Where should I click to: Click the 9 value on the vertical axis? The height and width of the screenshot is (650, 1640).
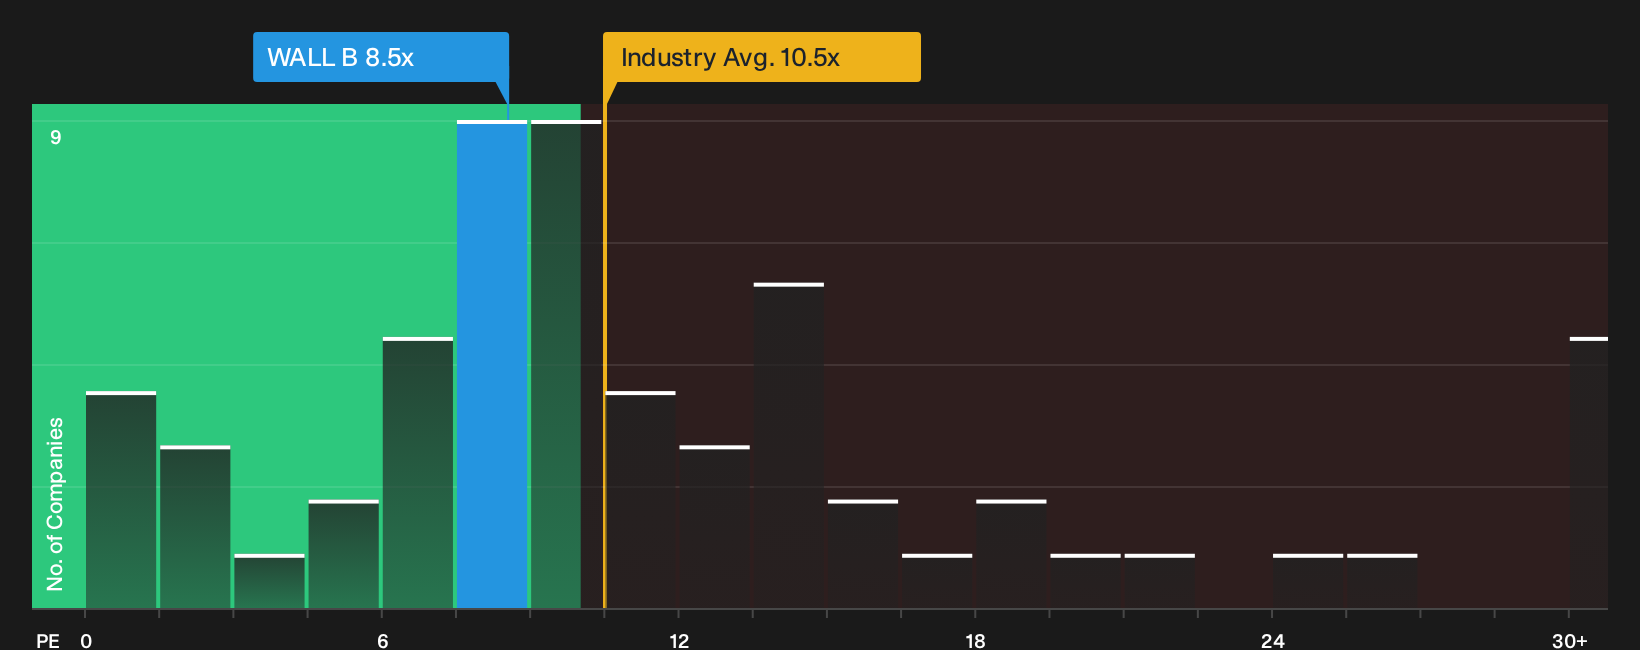point(56,137)
